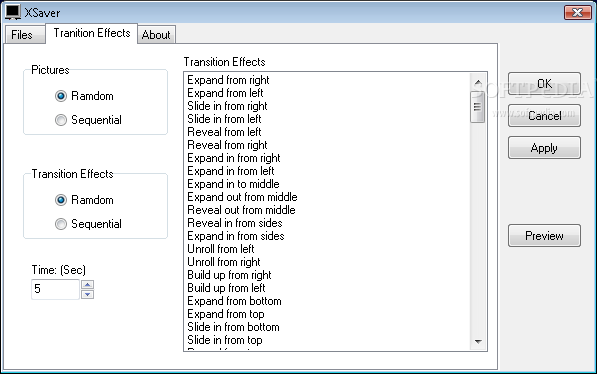597x374 pixels.
Task: Open the About tab
Action: tap(156, 35)
